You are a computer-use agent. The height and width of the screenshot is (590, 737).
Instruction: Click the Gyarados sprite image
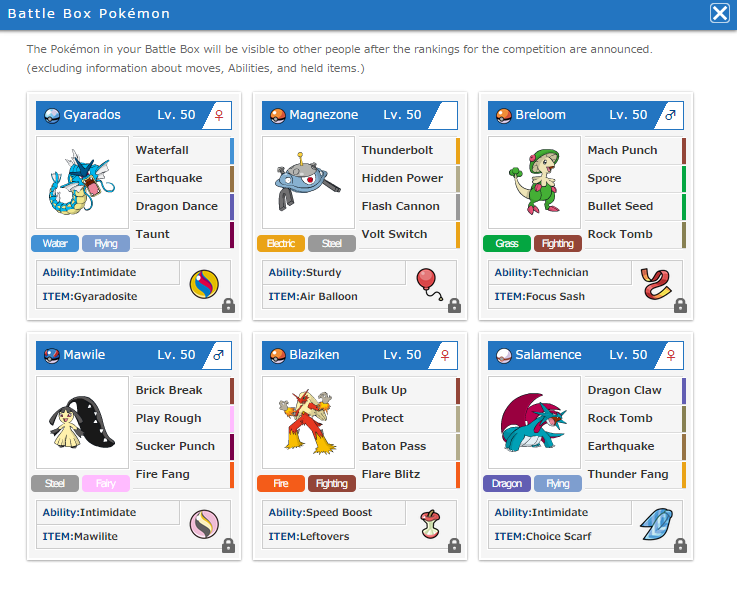(82, 182)
